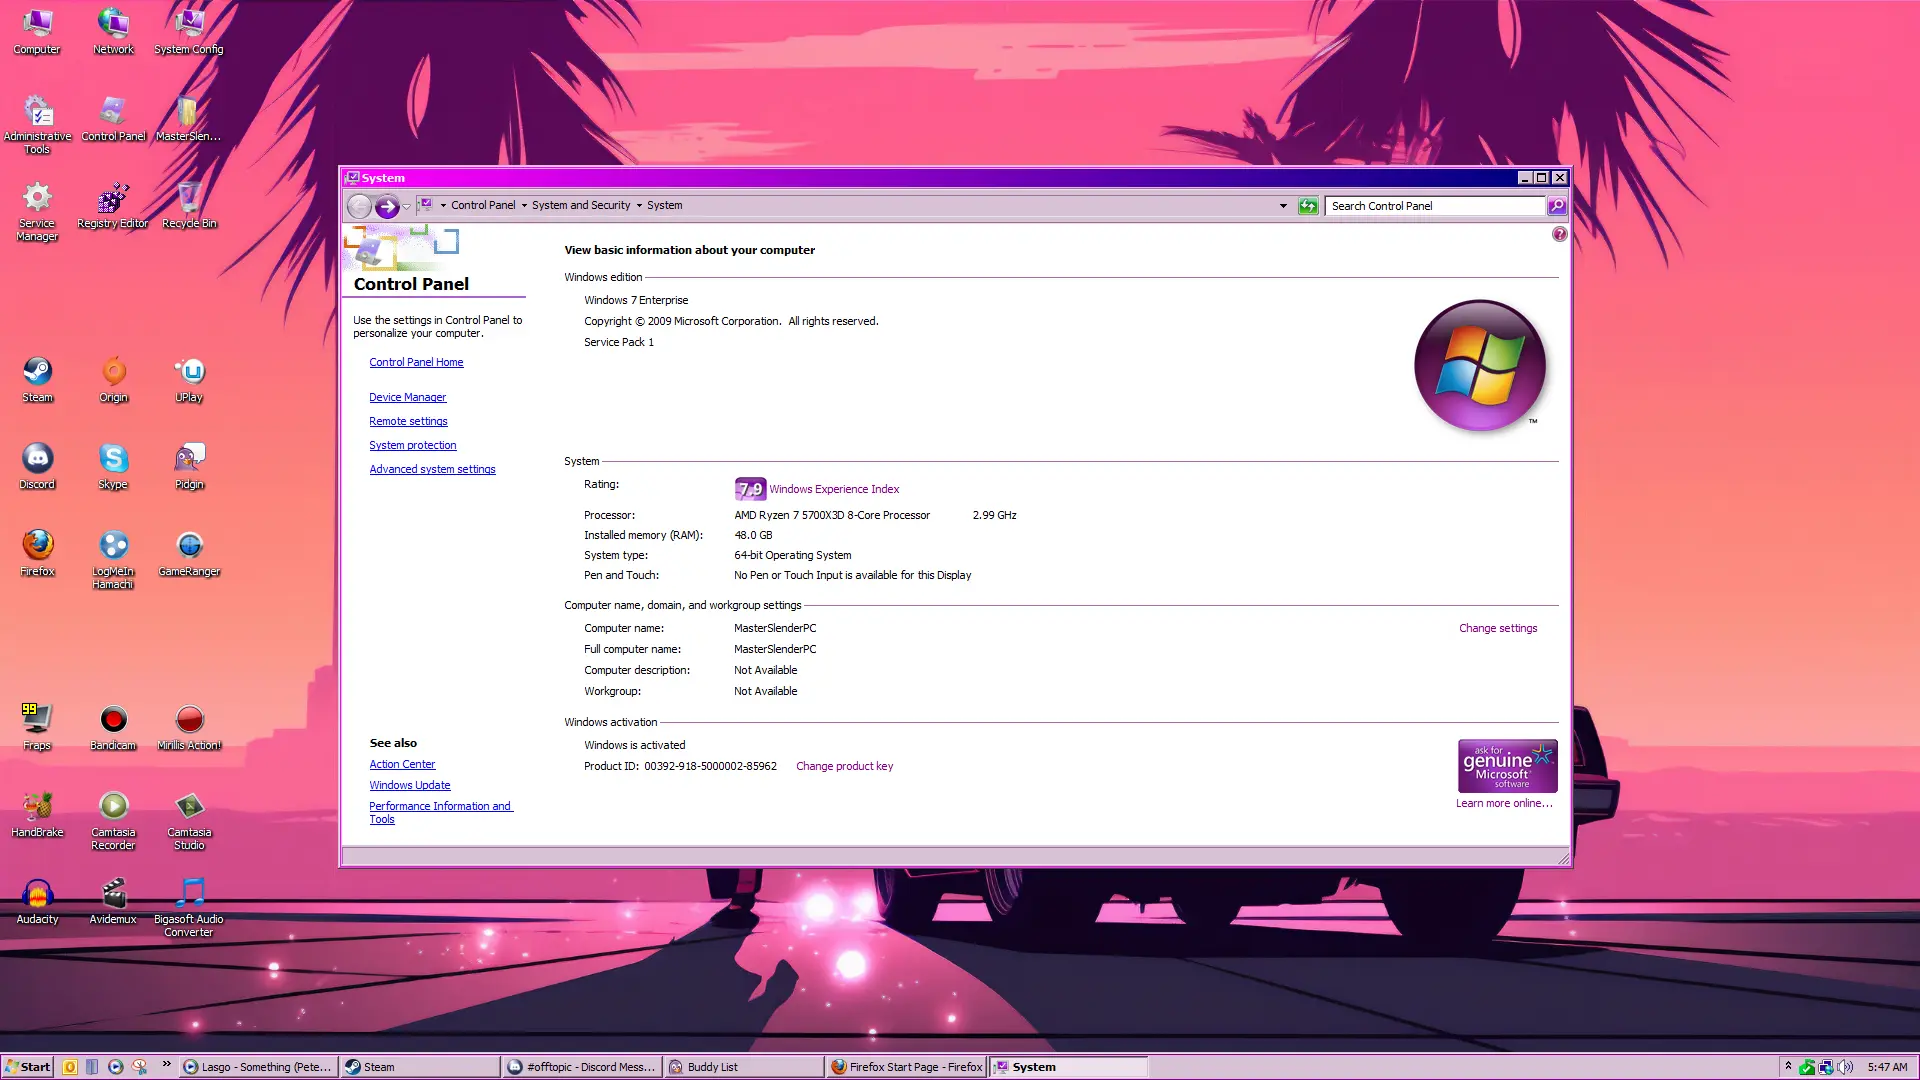The image size is (1920, 1080).
Task: Open Remote settings link
Action: pos(408,421)
